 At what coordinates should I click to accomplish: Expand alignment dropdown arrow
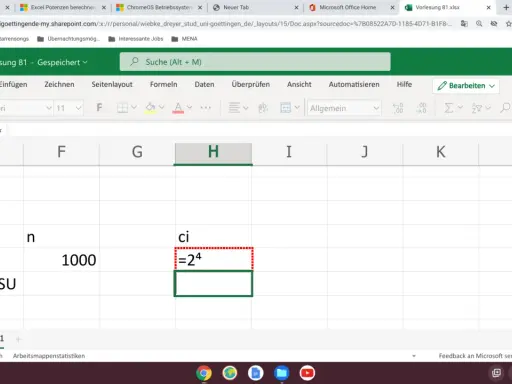click(x=246, y=108)
